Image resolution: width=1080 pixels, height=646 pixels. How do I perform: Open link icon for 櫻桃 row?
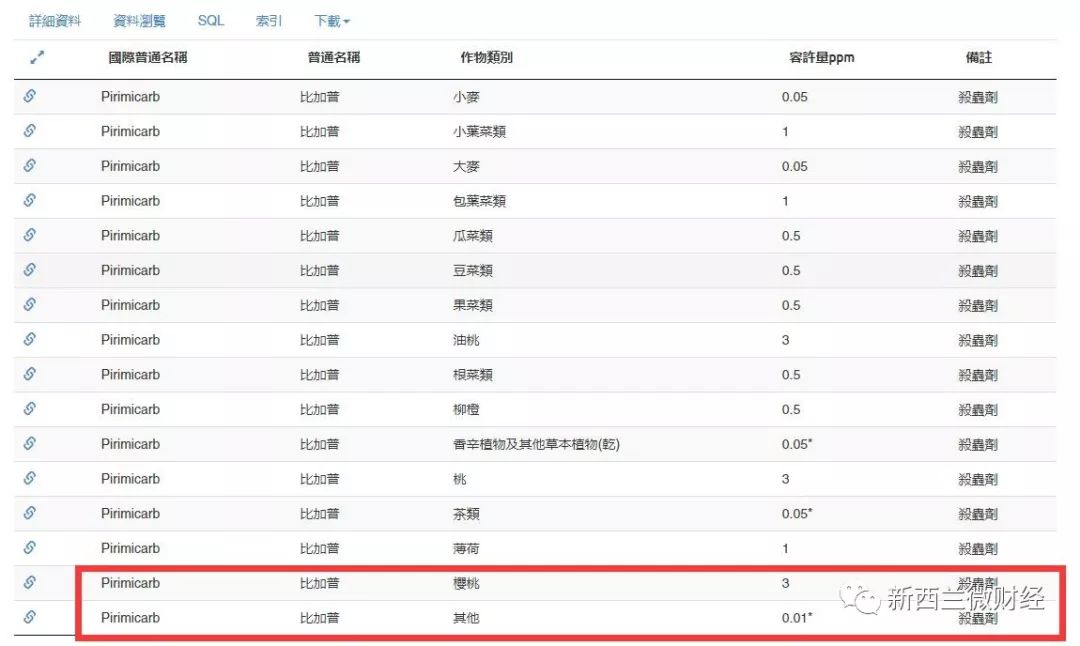pyautogui.click(x=30, y=582)
